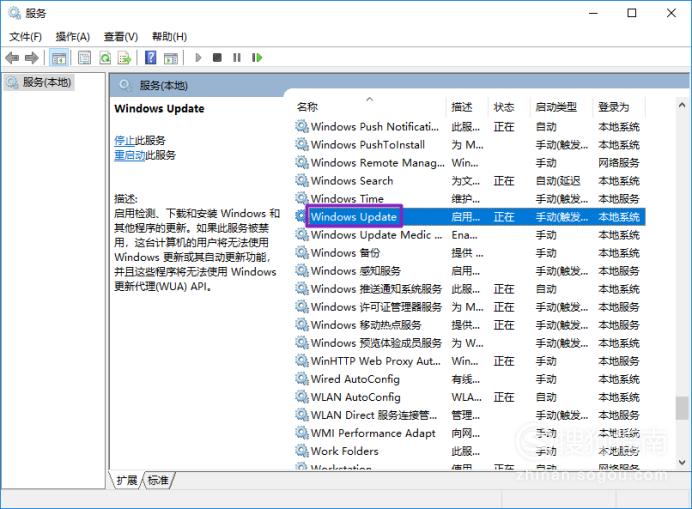692x509 pixels.
Task: Click the gear icon beside Work Folders
Action: coord(302,451)
